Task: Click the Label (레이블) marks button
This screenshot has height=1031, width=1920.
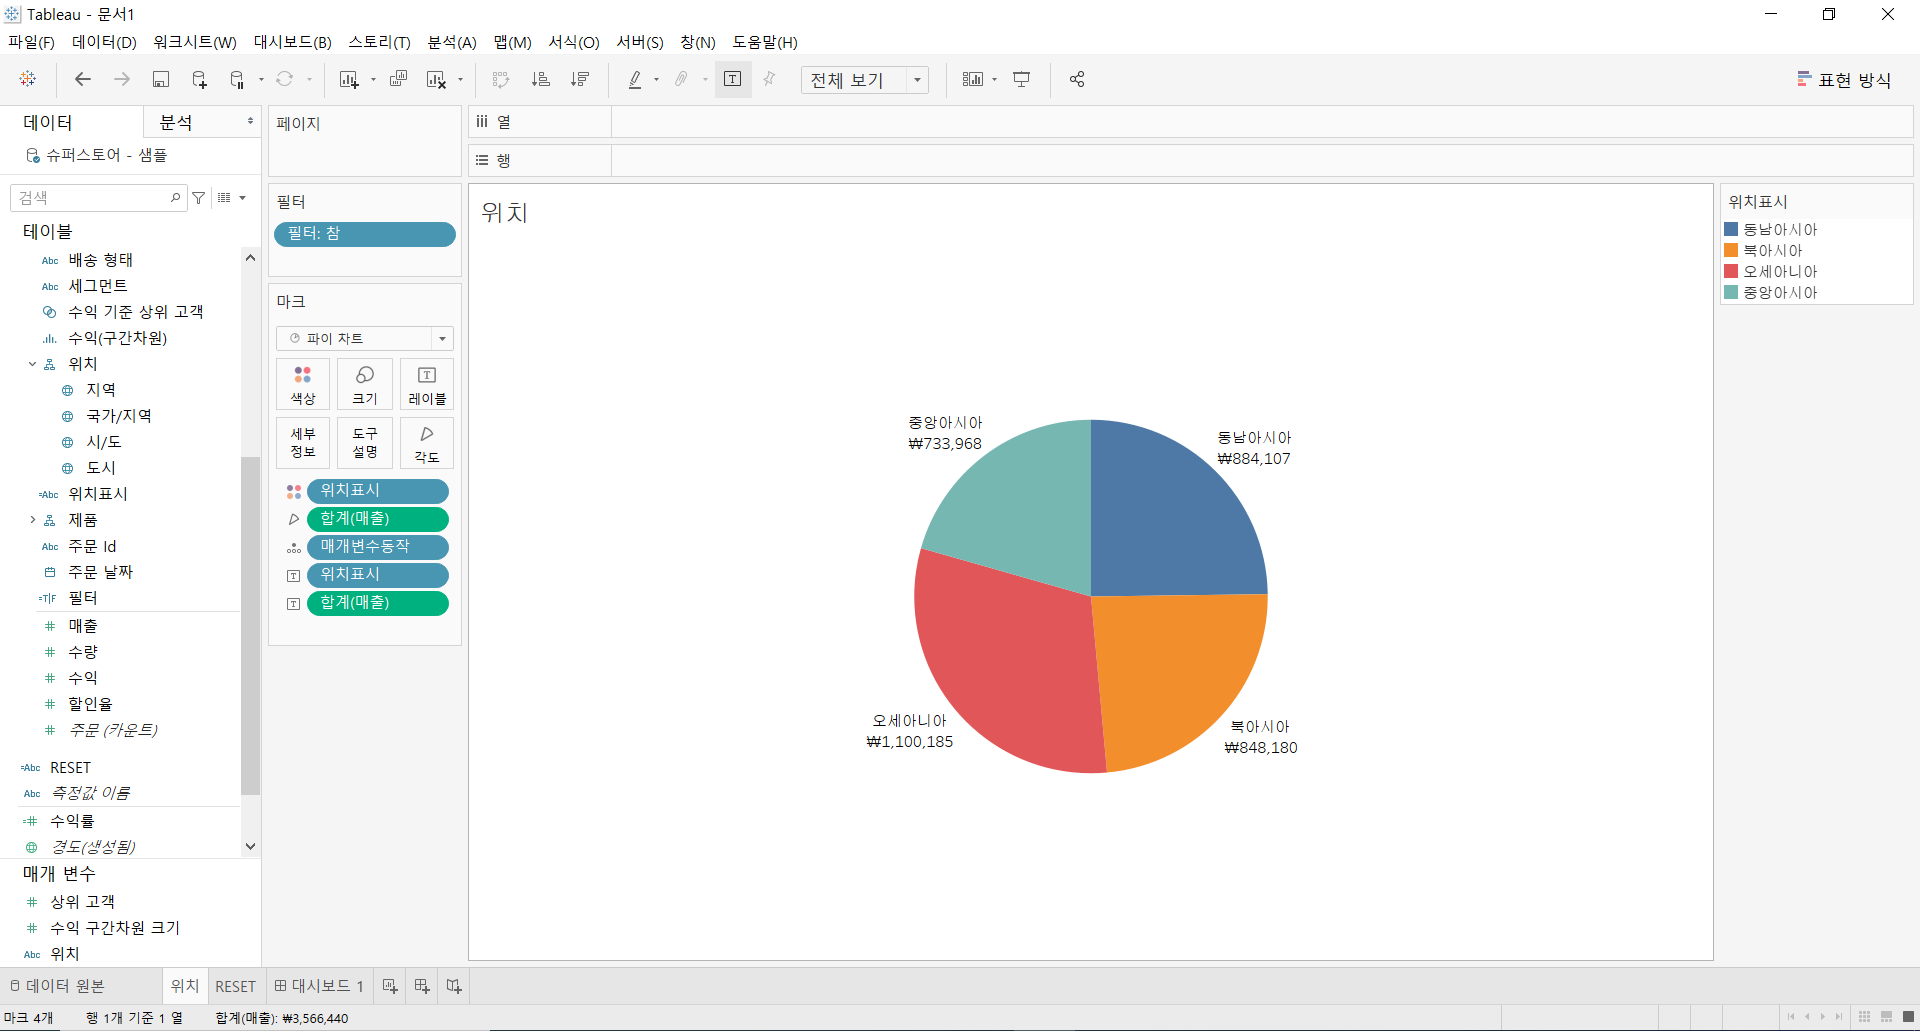Action: pyautogui.click(x=427, y=384)
